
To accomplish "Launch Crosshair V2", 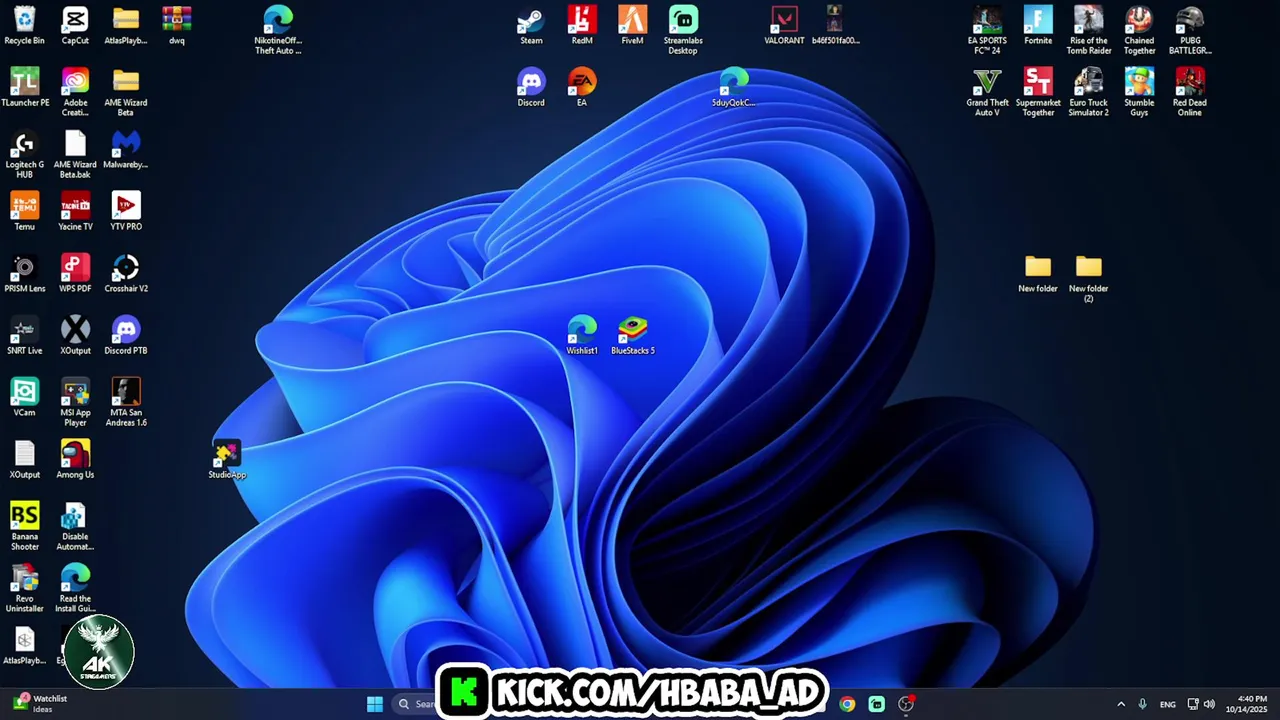I will 126,274.
